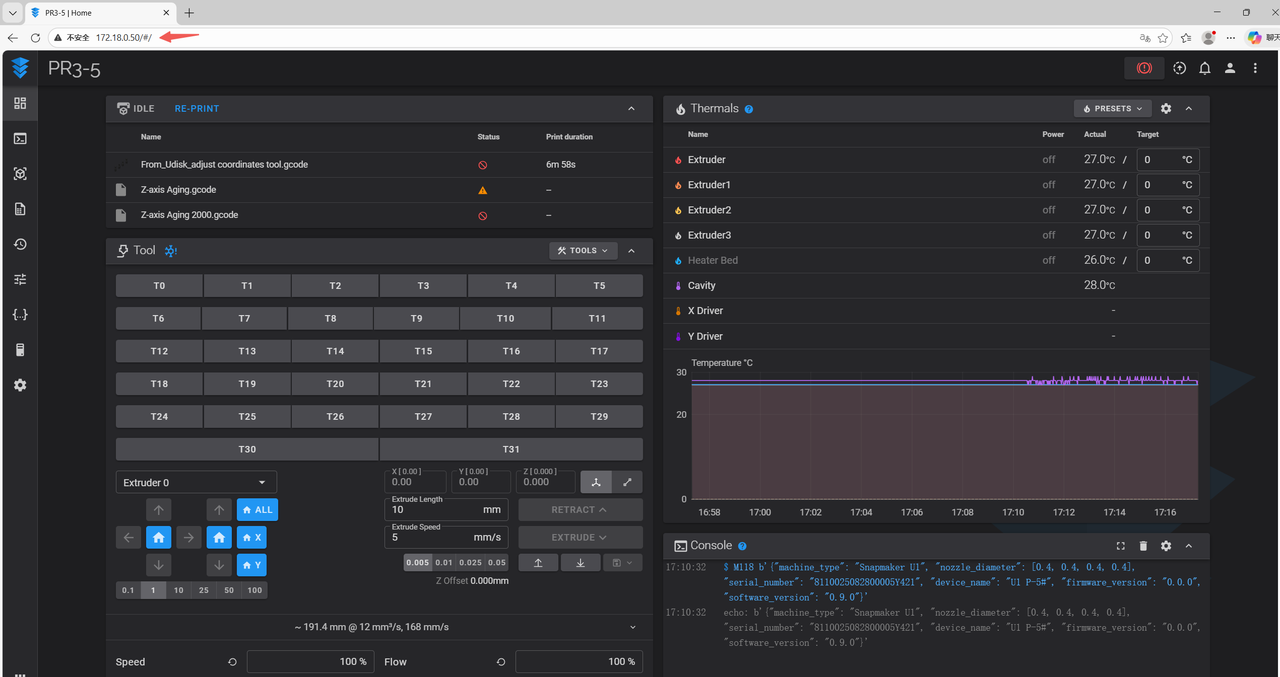Image resolution: width=1280 pixels, height=677 pixels.
Task: Home the X and Y axes
Action: click(x=159, y=537)
